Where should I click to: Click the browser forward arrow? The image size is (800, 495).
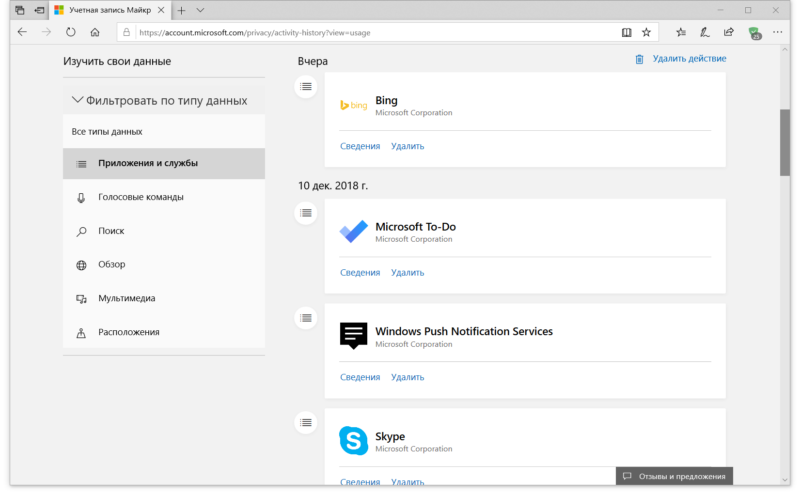[46, 32]
